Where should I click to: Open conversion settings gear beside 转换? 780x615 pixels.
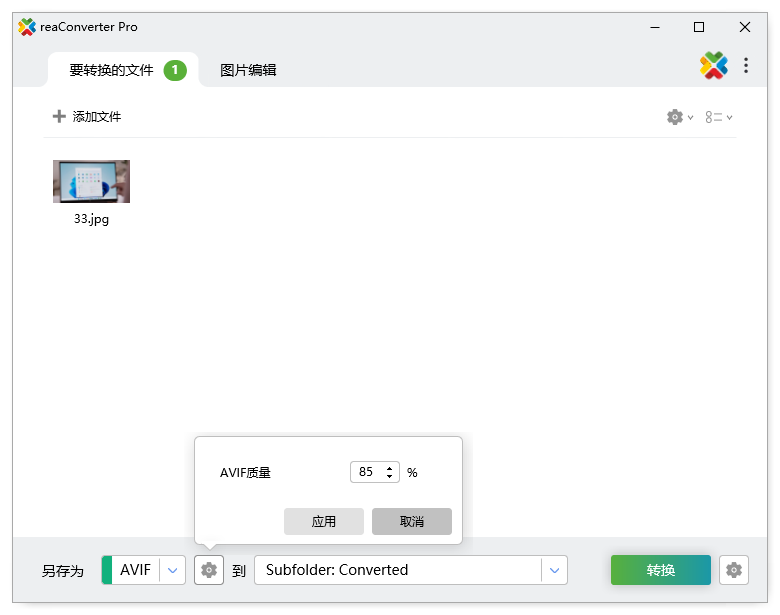734,570
